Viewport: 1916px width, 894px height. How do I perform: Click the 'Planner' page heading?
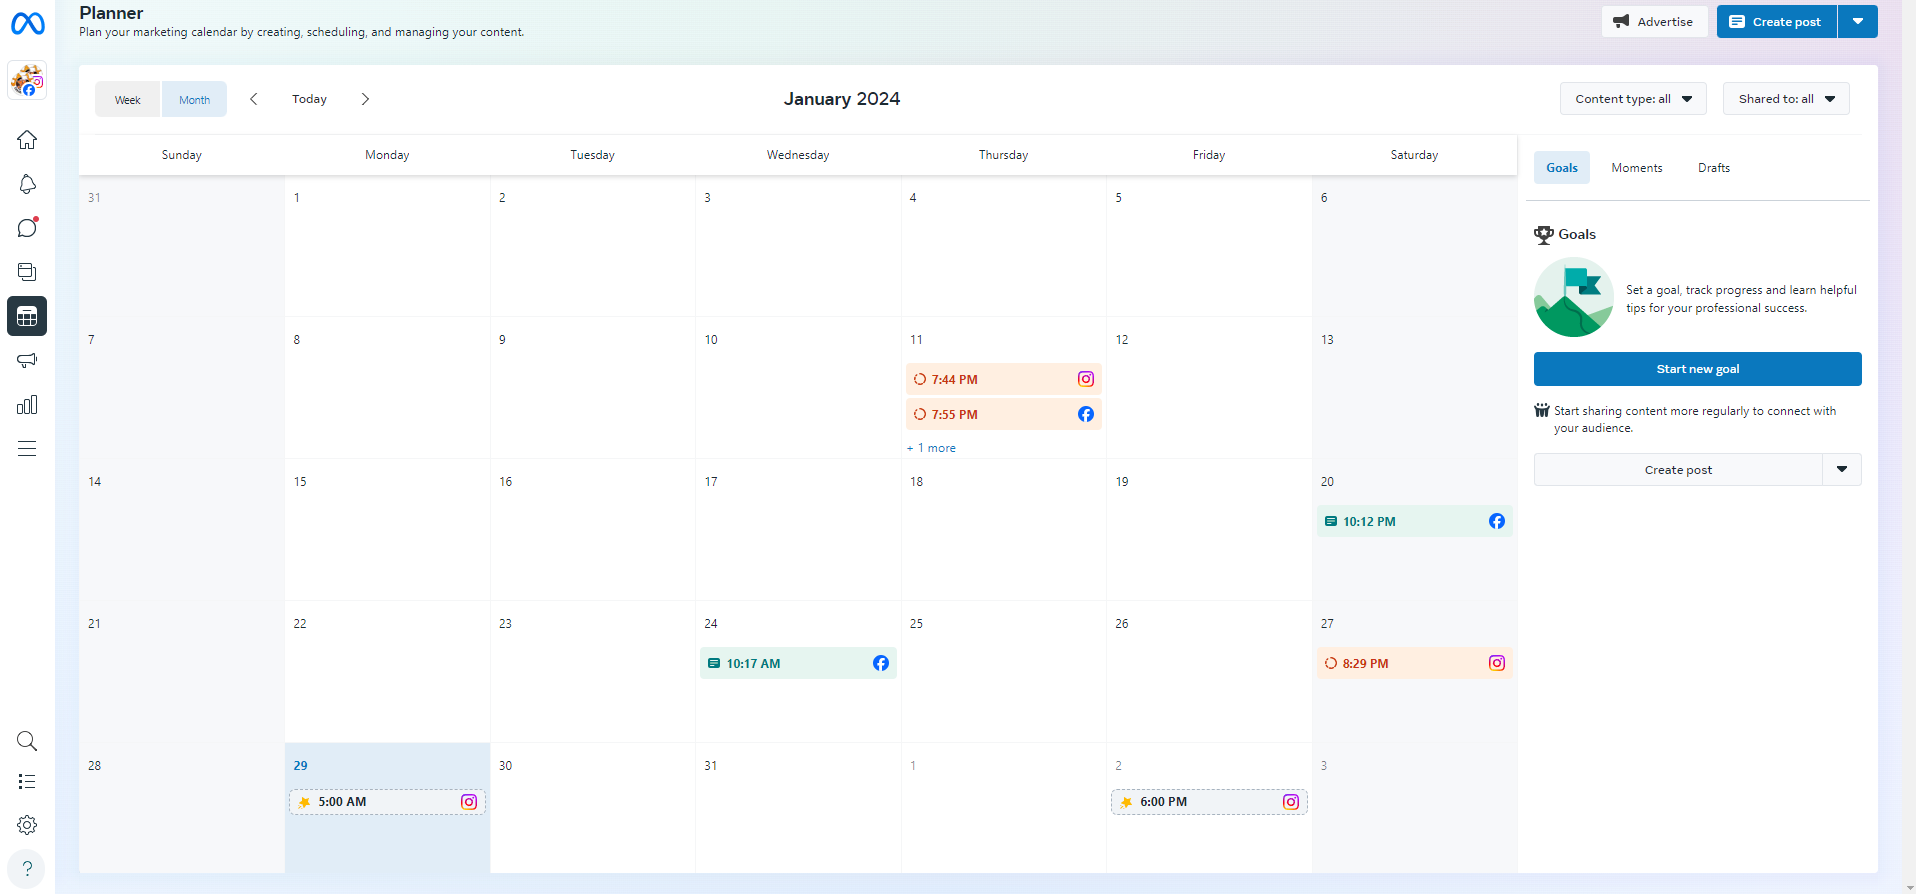(x=111, y=13)
